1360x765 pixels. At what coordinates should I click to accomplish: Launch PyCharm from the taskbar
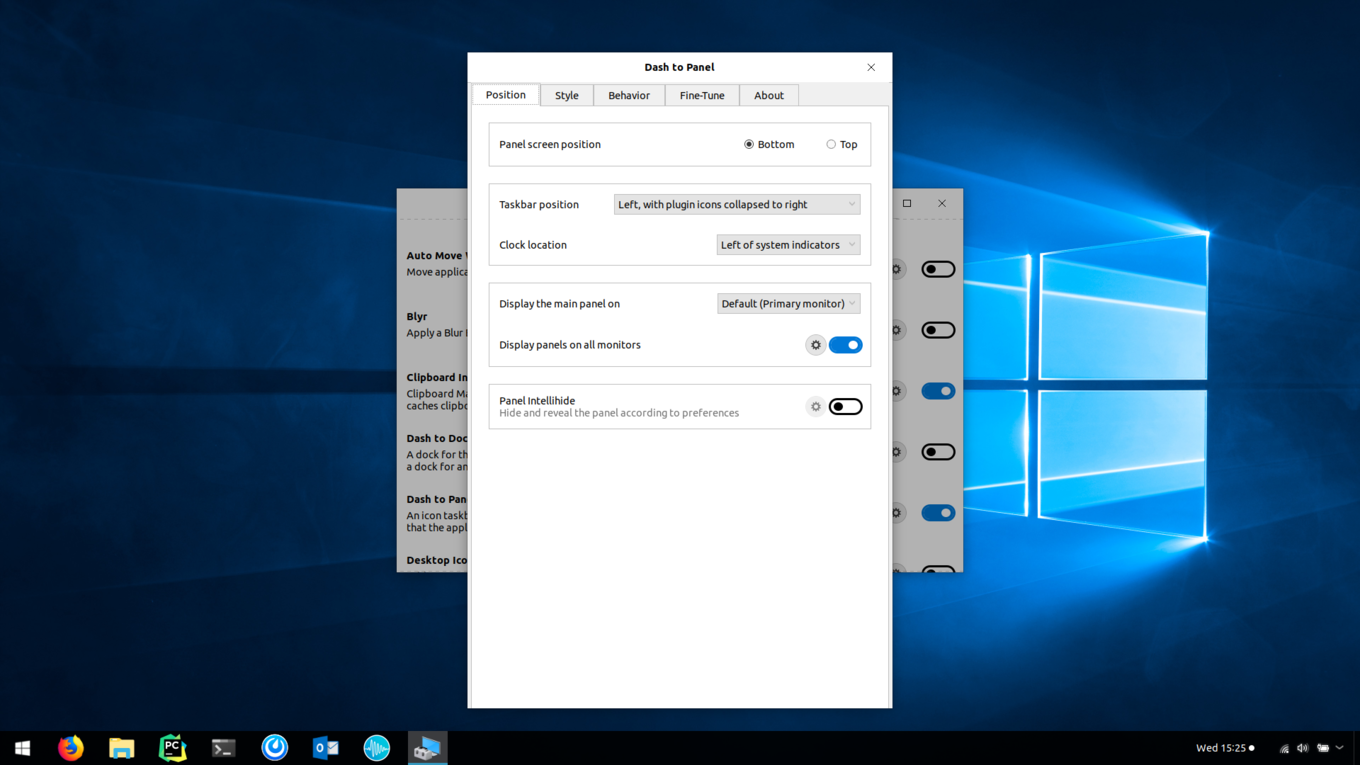[173, 748]
